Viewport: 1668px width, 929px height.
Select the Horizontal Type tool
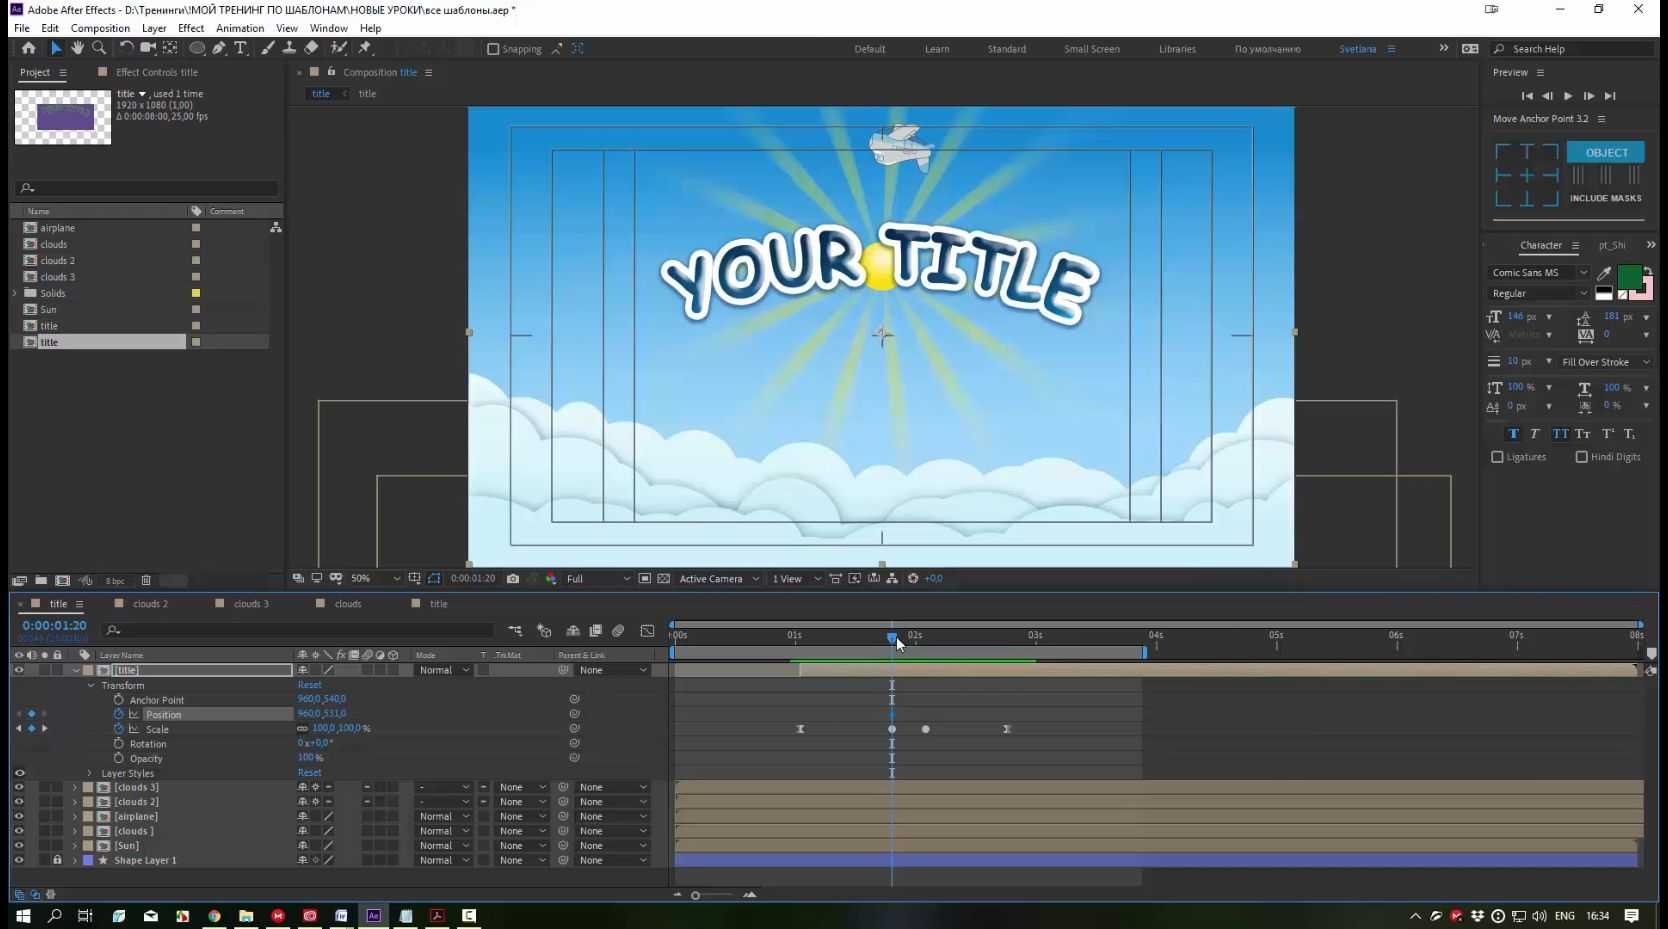[241, 48]
